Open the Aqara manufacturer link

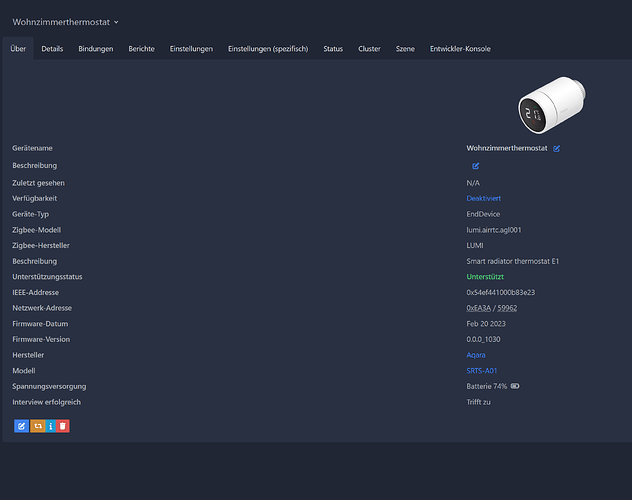pyautogui.click(x=477, y=355)
